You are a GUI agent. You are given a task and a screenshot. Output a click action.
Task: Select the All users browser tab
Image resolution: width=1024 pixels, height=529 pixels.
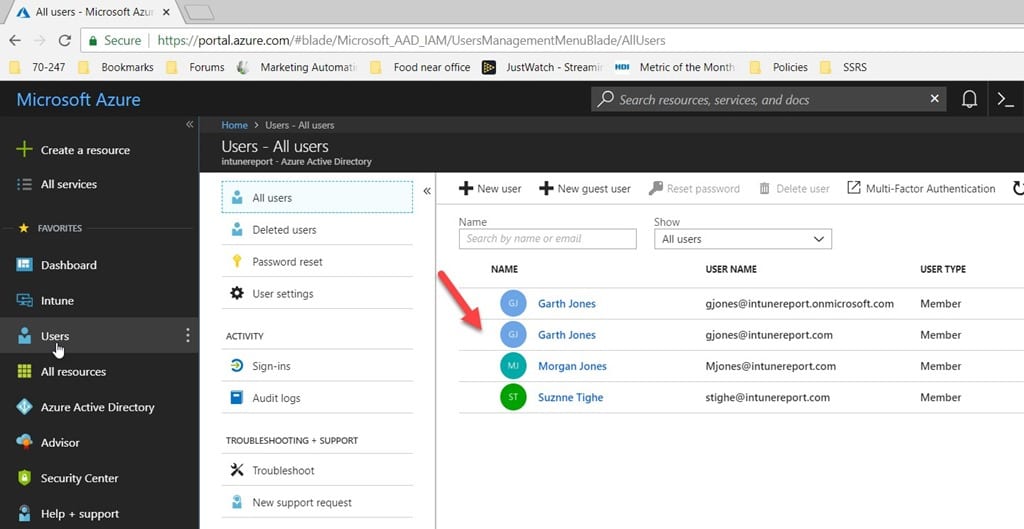pyautogui.click(x=92, y=12)
